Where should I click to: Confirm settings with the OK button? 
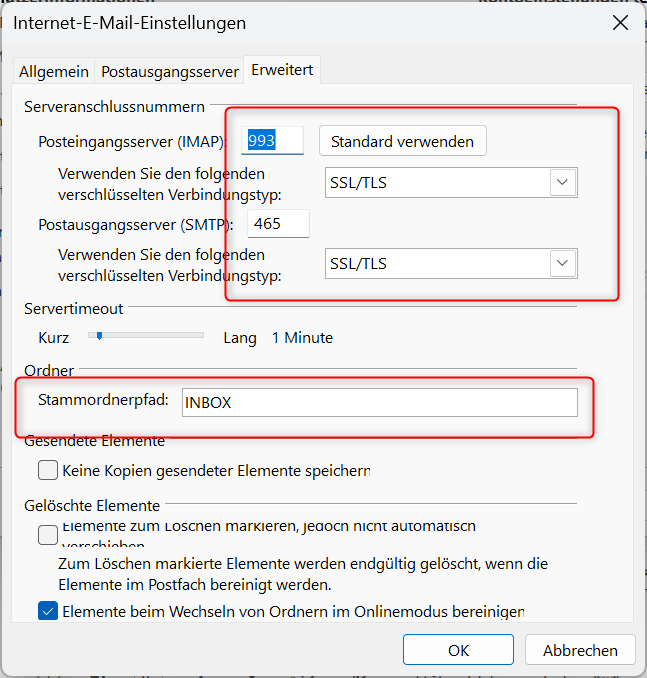pyautogui.click(x=458, y=650)
